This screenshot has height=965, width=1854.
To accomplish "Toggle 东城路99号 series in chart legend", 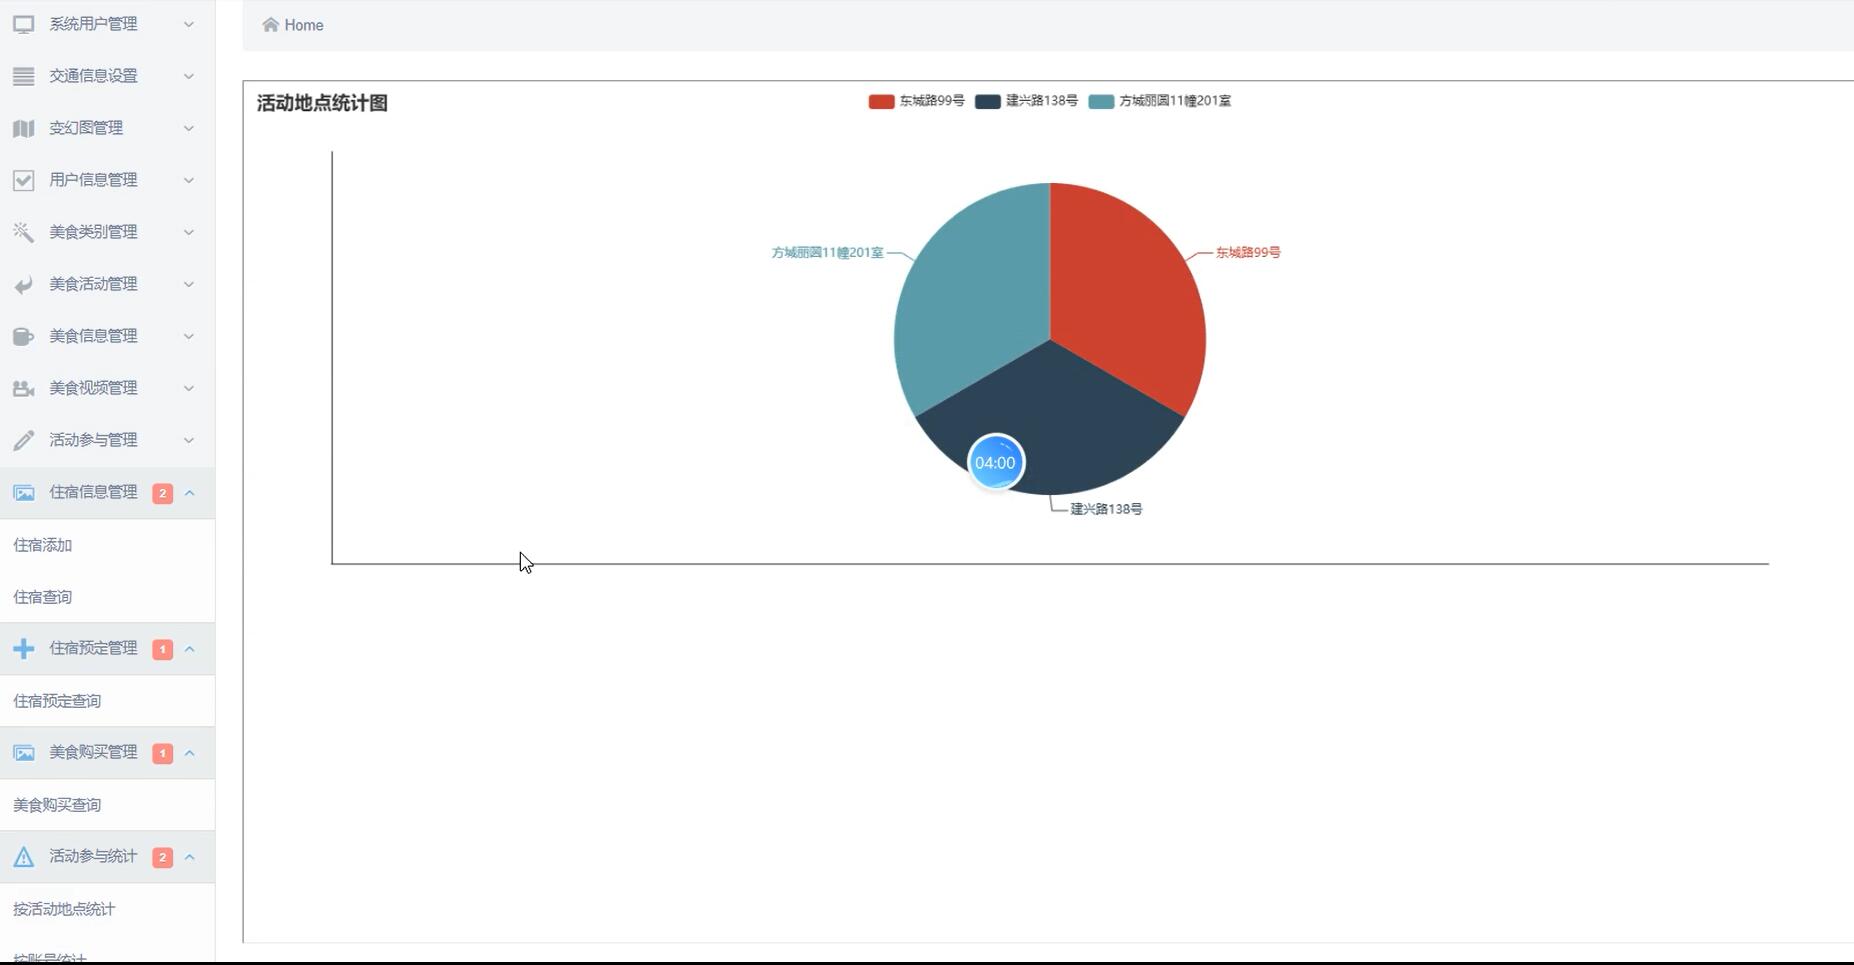I will [917, 101].
